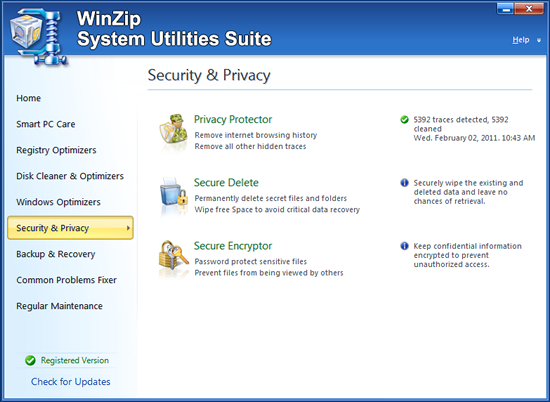This screenshot has width=550, height=402.
Task: Click the Secure Delete shredder icon
Action: tap(174, 192)
